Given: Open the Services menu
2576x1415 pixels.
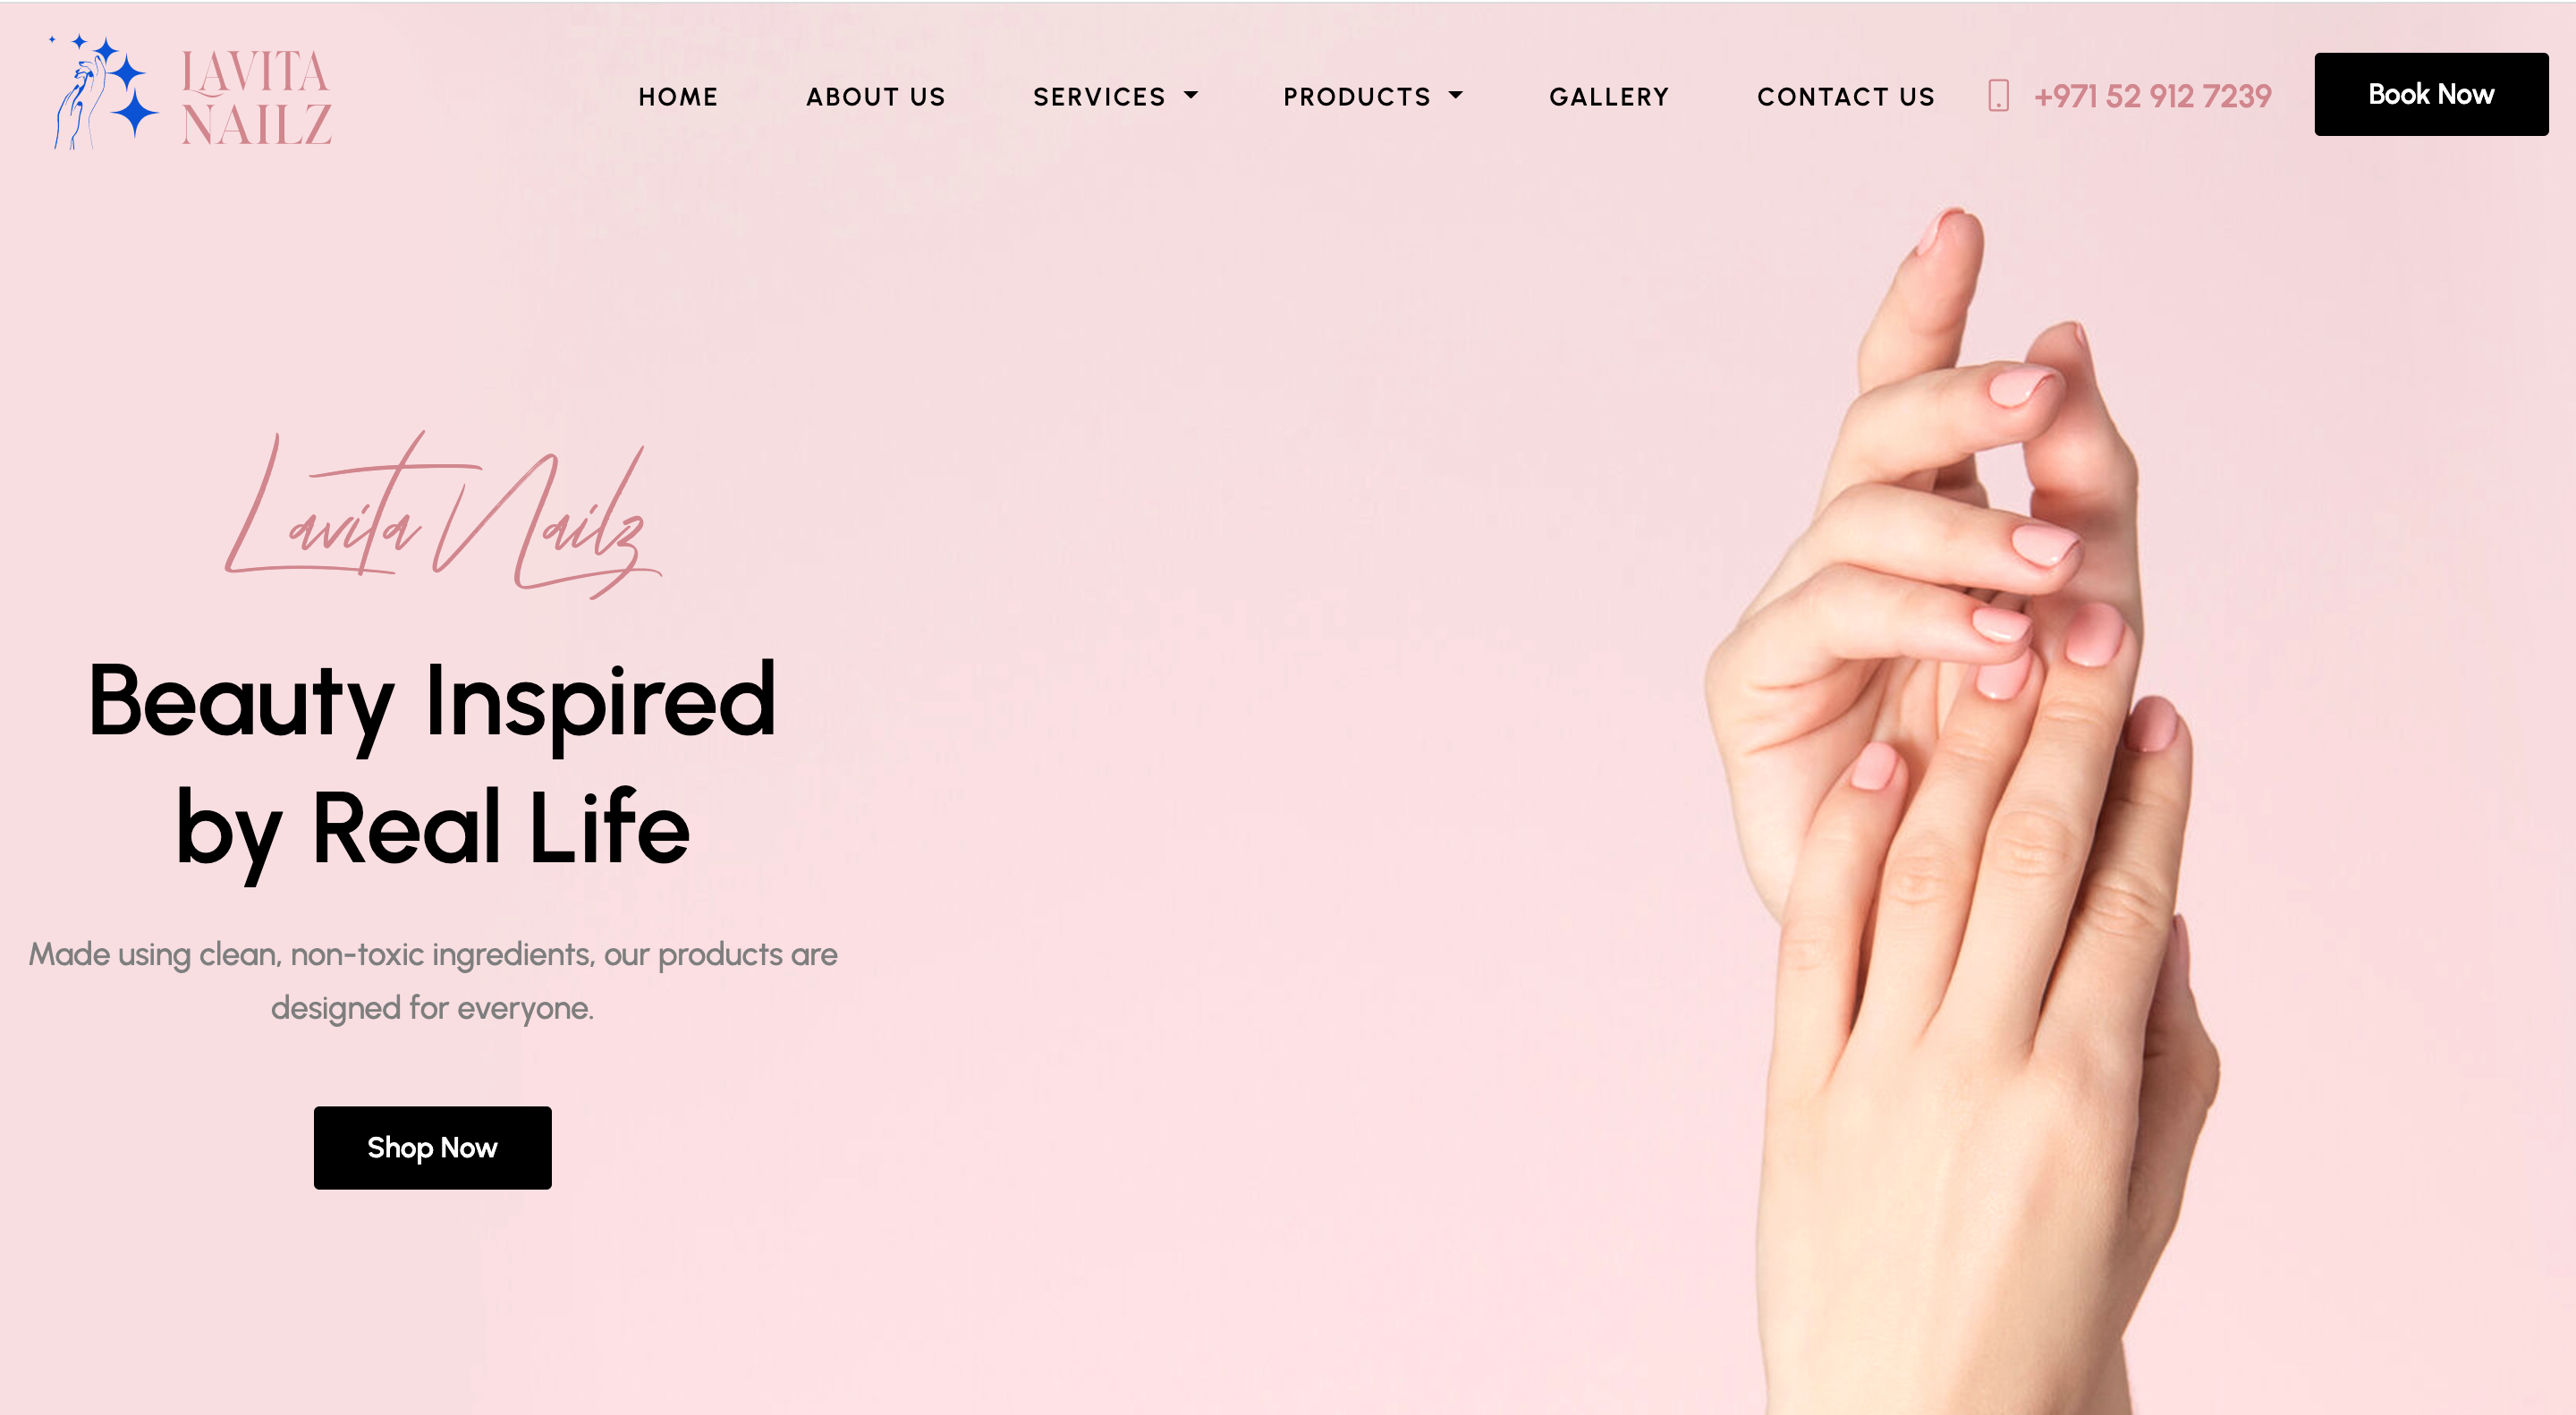Looking at the screenshot, I should [x=1100, y=97].
